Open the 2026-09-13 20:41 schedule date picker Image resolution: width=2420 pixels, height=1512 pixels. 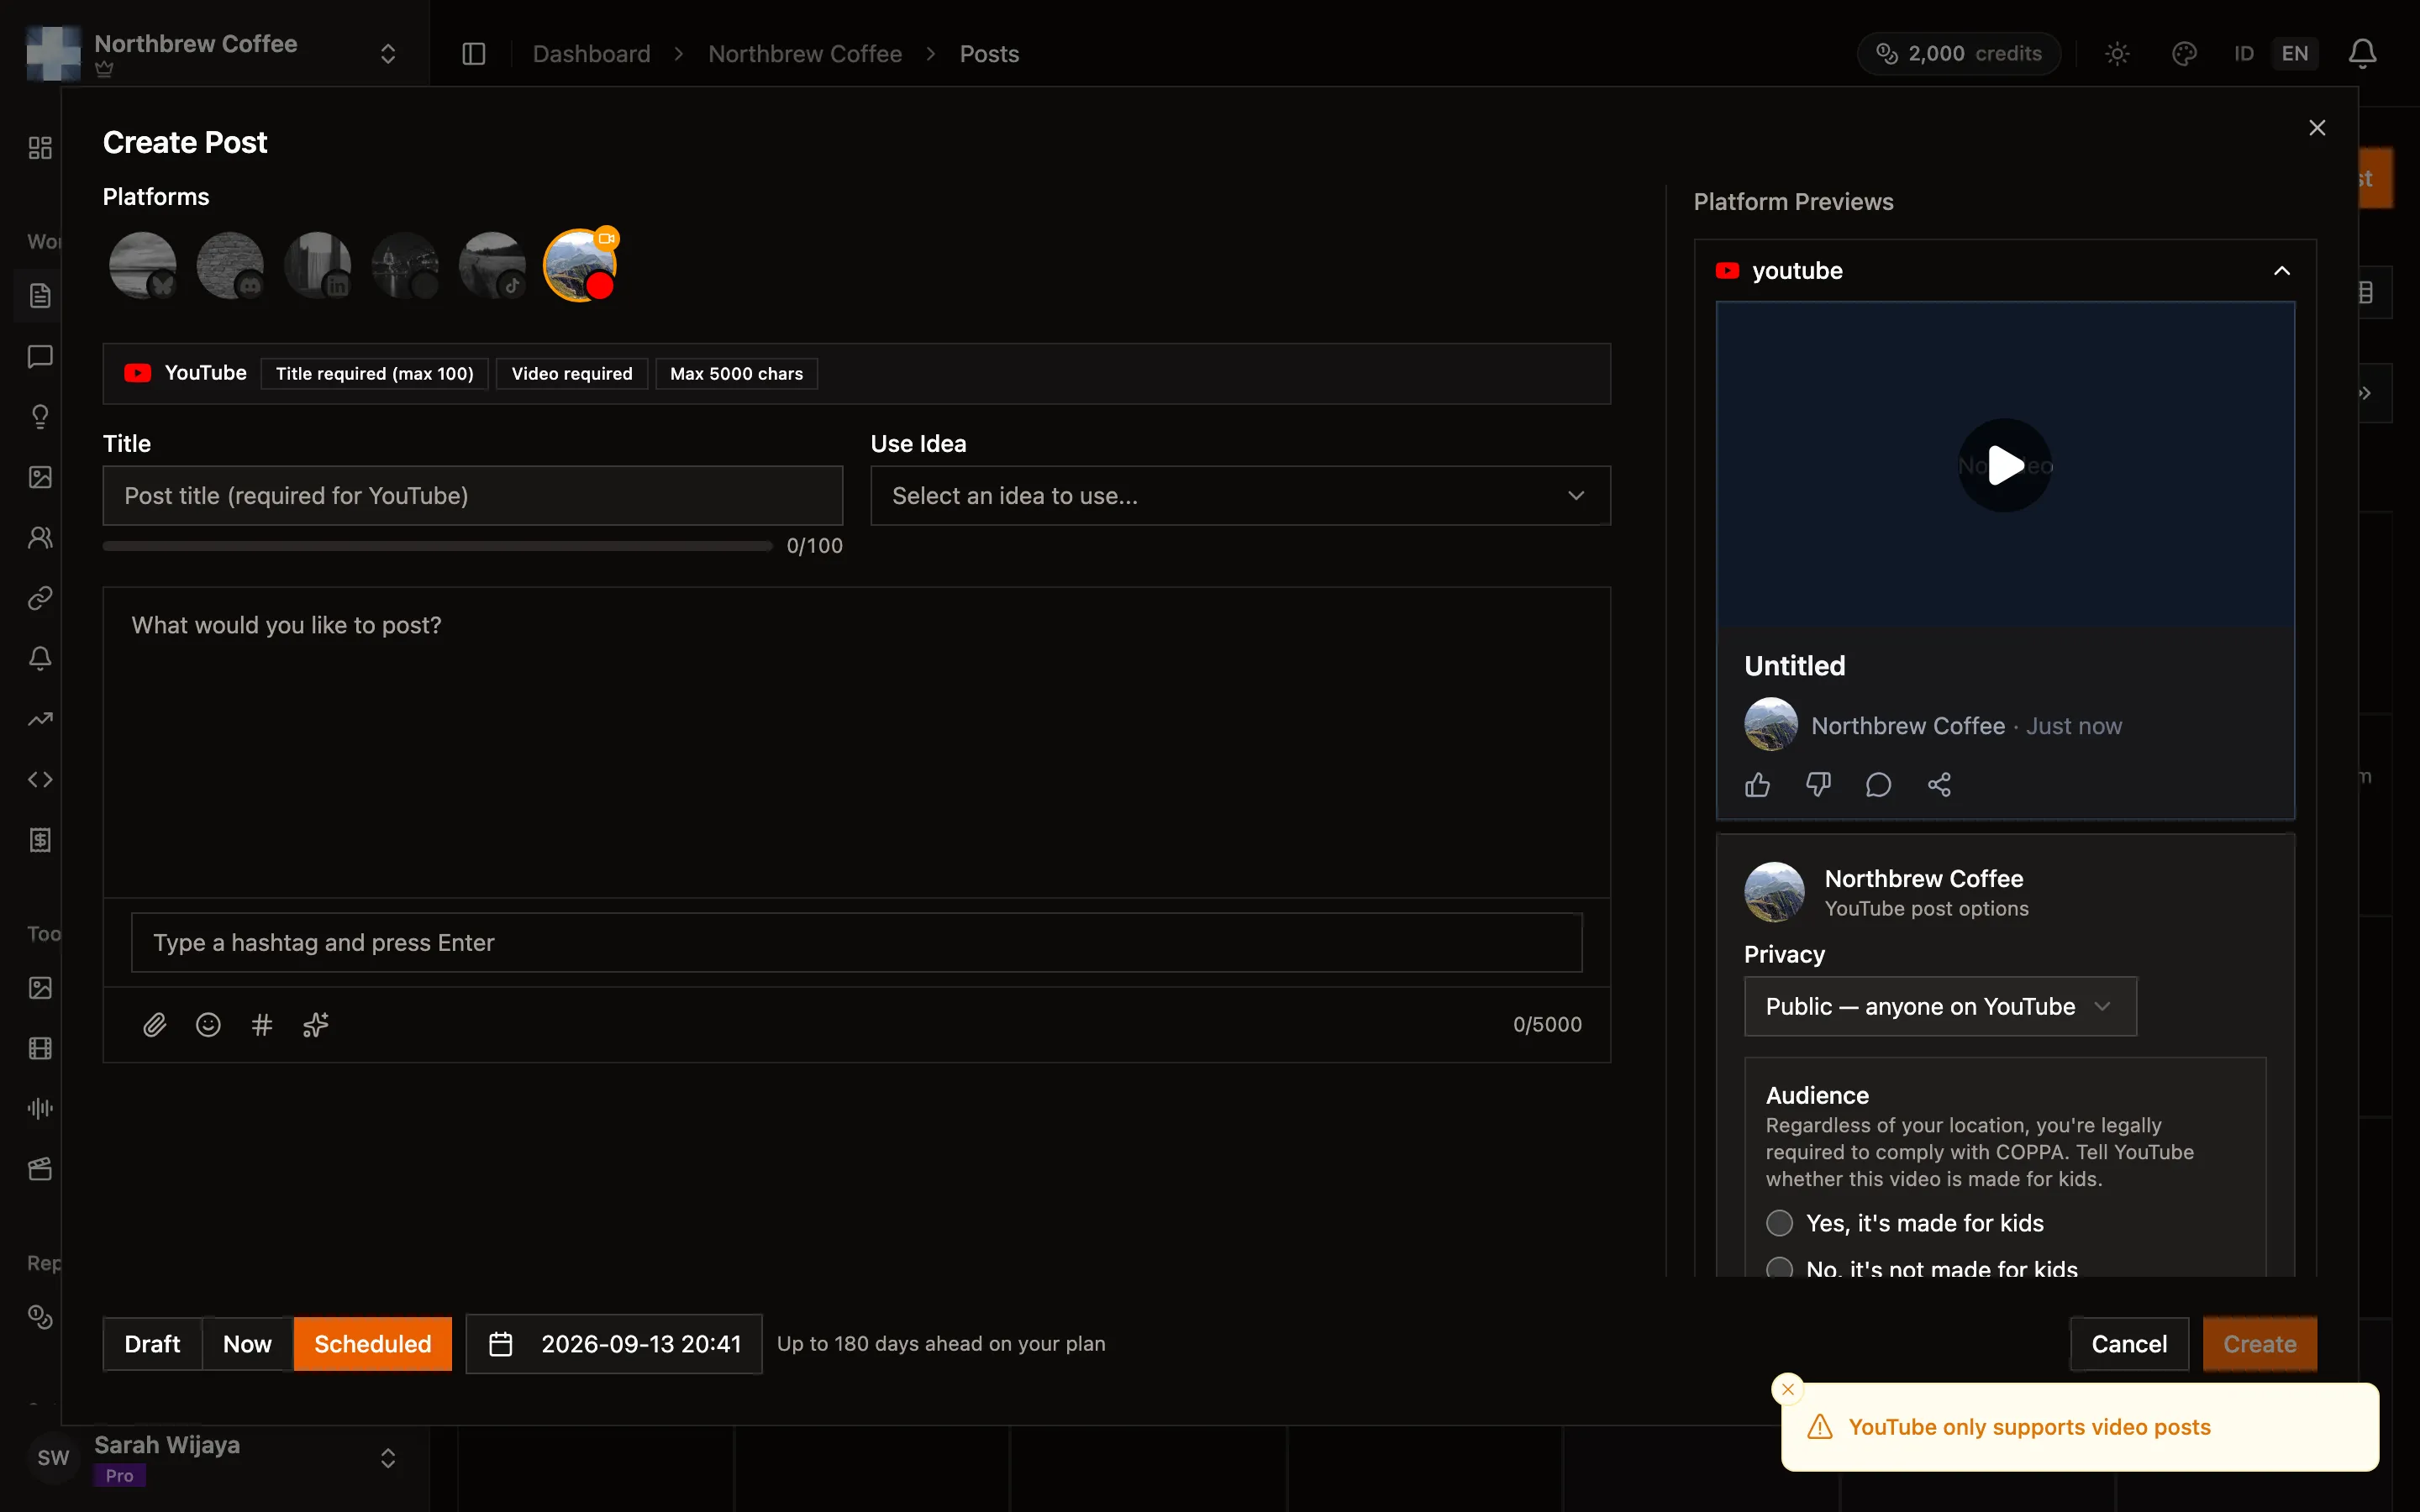coord(614,1344)
